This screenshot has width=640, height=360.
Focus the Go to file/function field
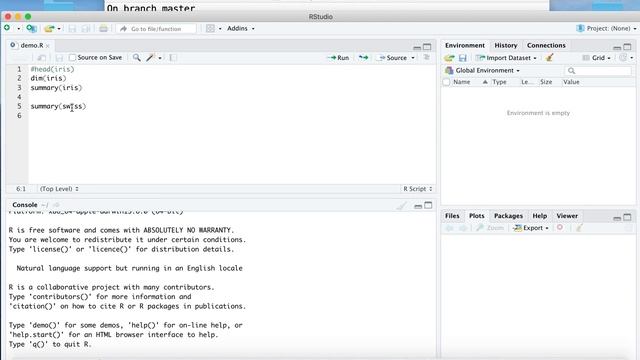click(x=156, y=29)
